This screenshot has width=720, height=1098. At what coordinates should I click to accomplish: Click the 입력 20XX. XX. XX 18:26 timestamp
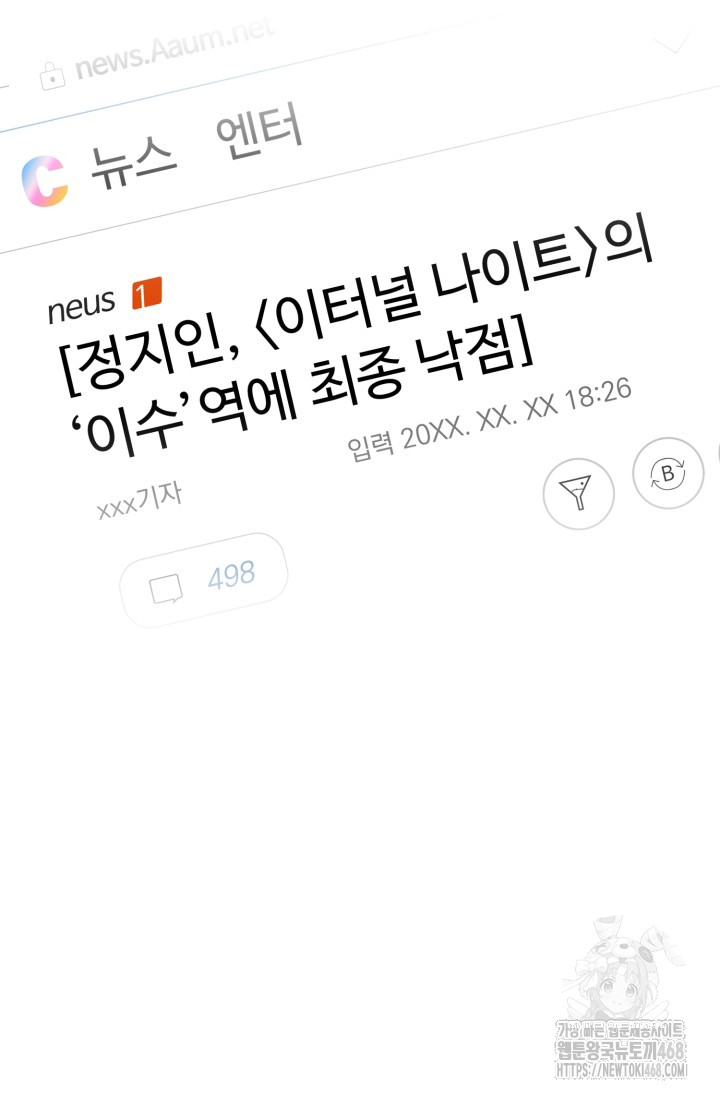coord(490,418)
